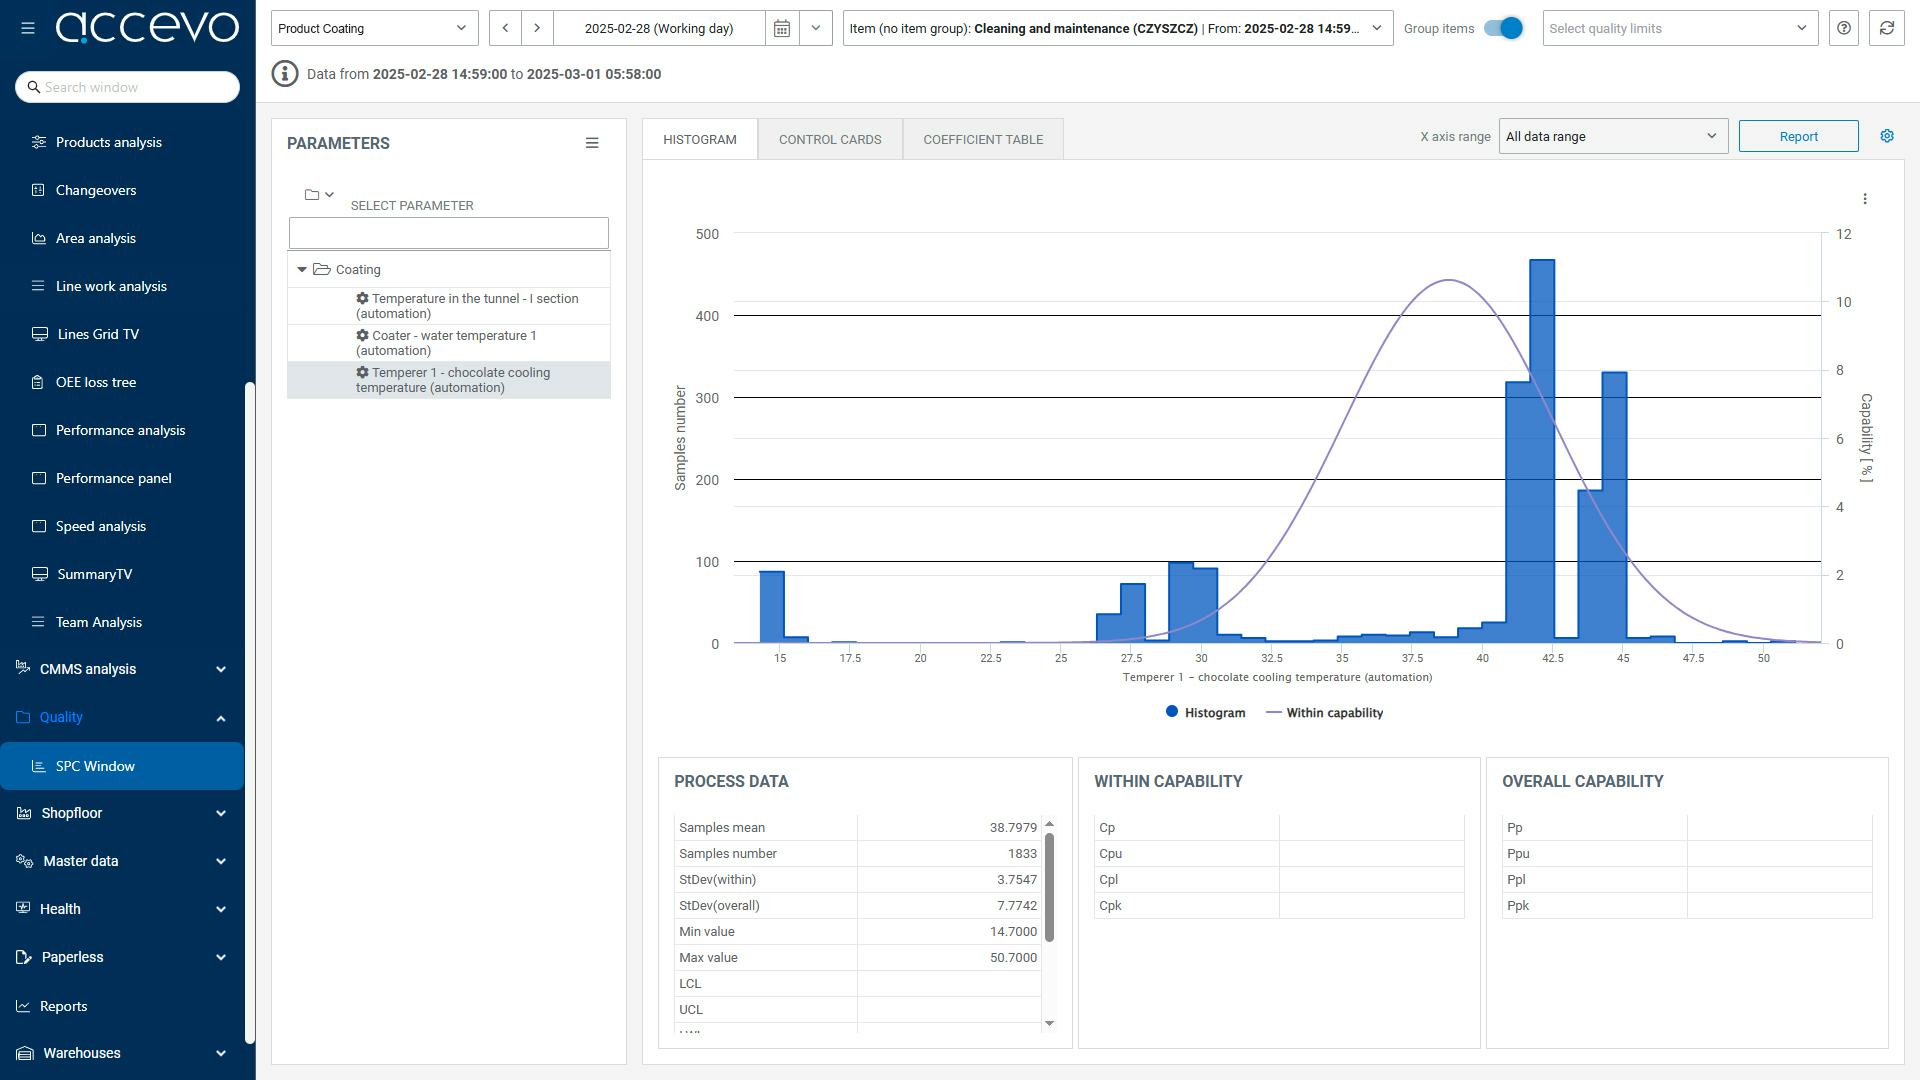Go to next day arrow
The image size is (1920, 1080).
point(537,28)
